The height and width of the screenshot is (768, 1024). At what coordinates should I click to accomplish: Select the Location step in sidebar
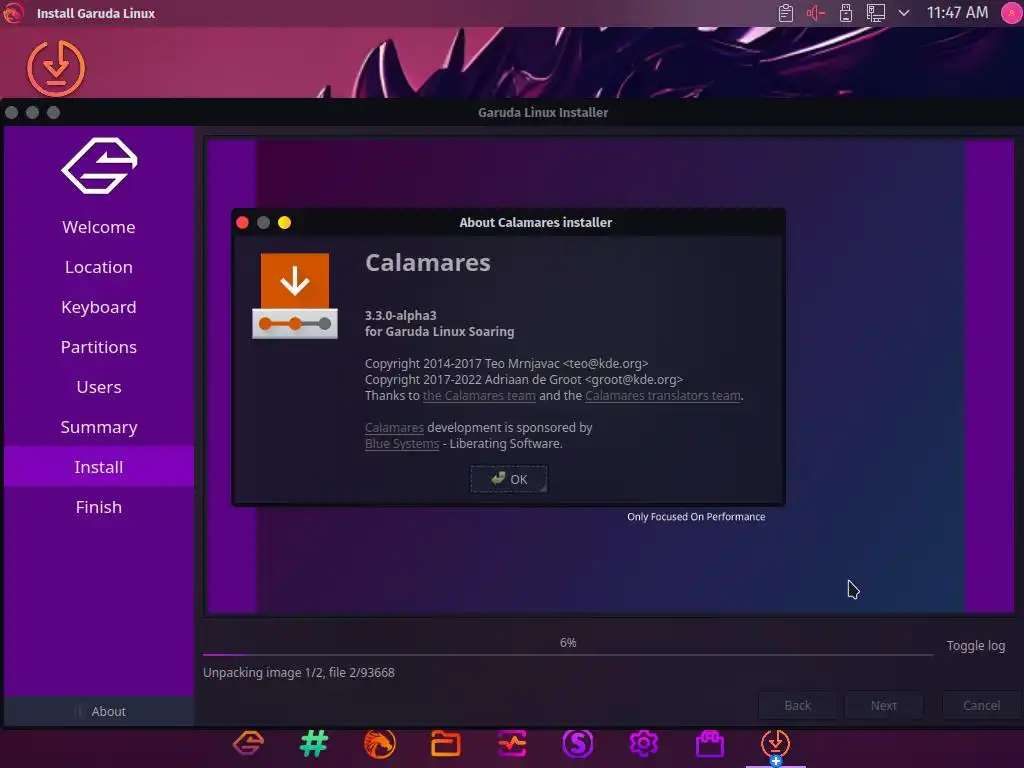[x=99, y=267]
